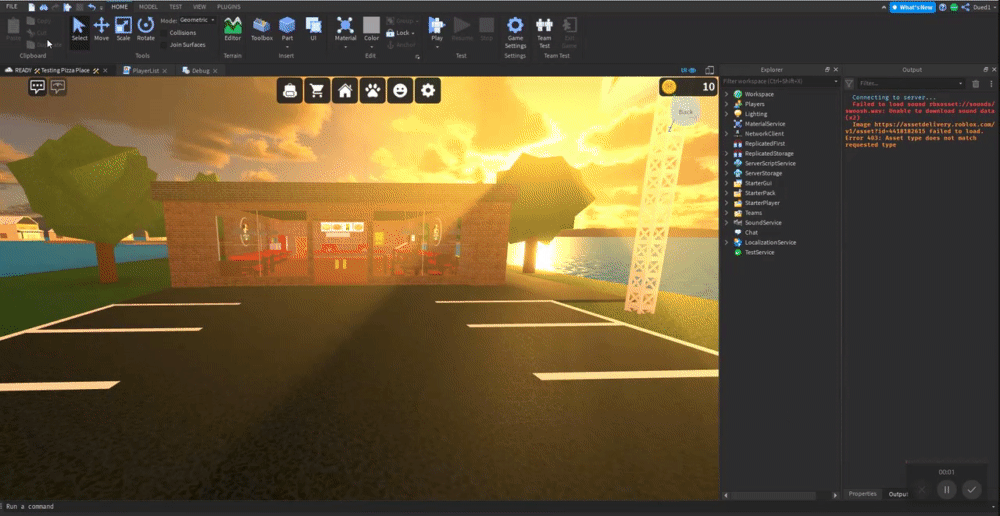Screen dimensions: 1000x516
Task: Expand the Players node
Action: coord(726,104)
